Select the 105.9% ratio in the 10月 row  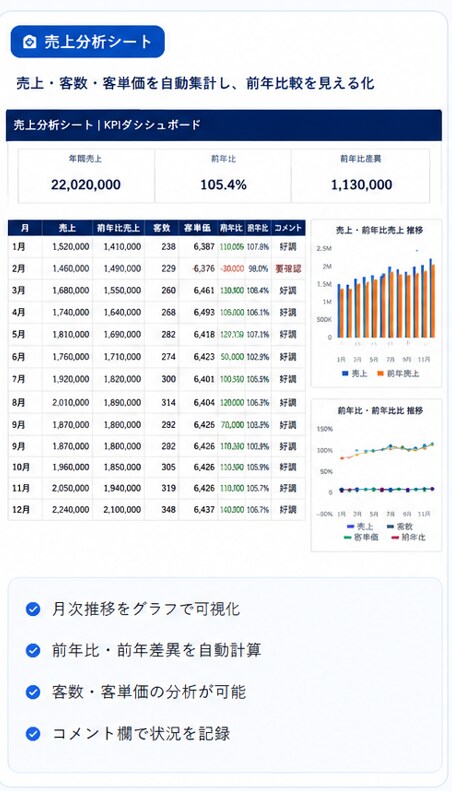pyautogui.click(x=258, y=467)
